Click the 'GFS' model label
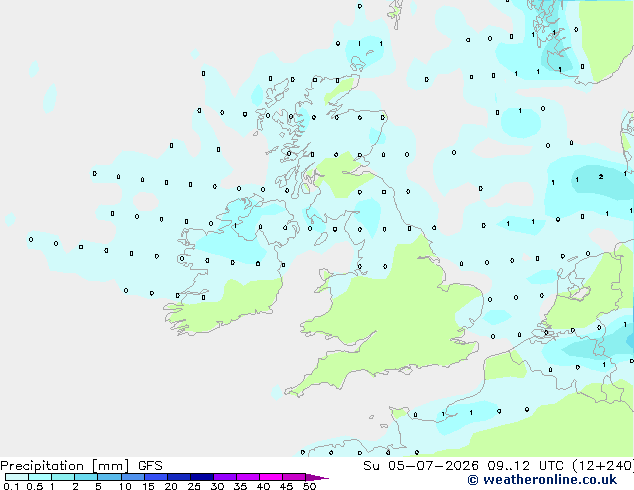This screenshot has height=490, width=634. 150,466
